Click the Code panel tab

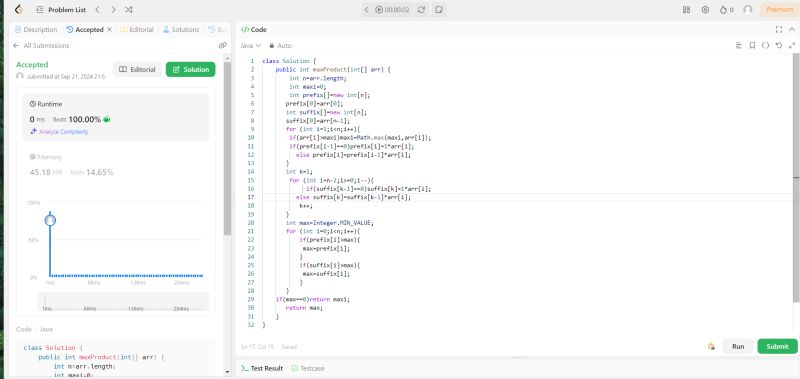pyautogui.click(x=254, y=30)
